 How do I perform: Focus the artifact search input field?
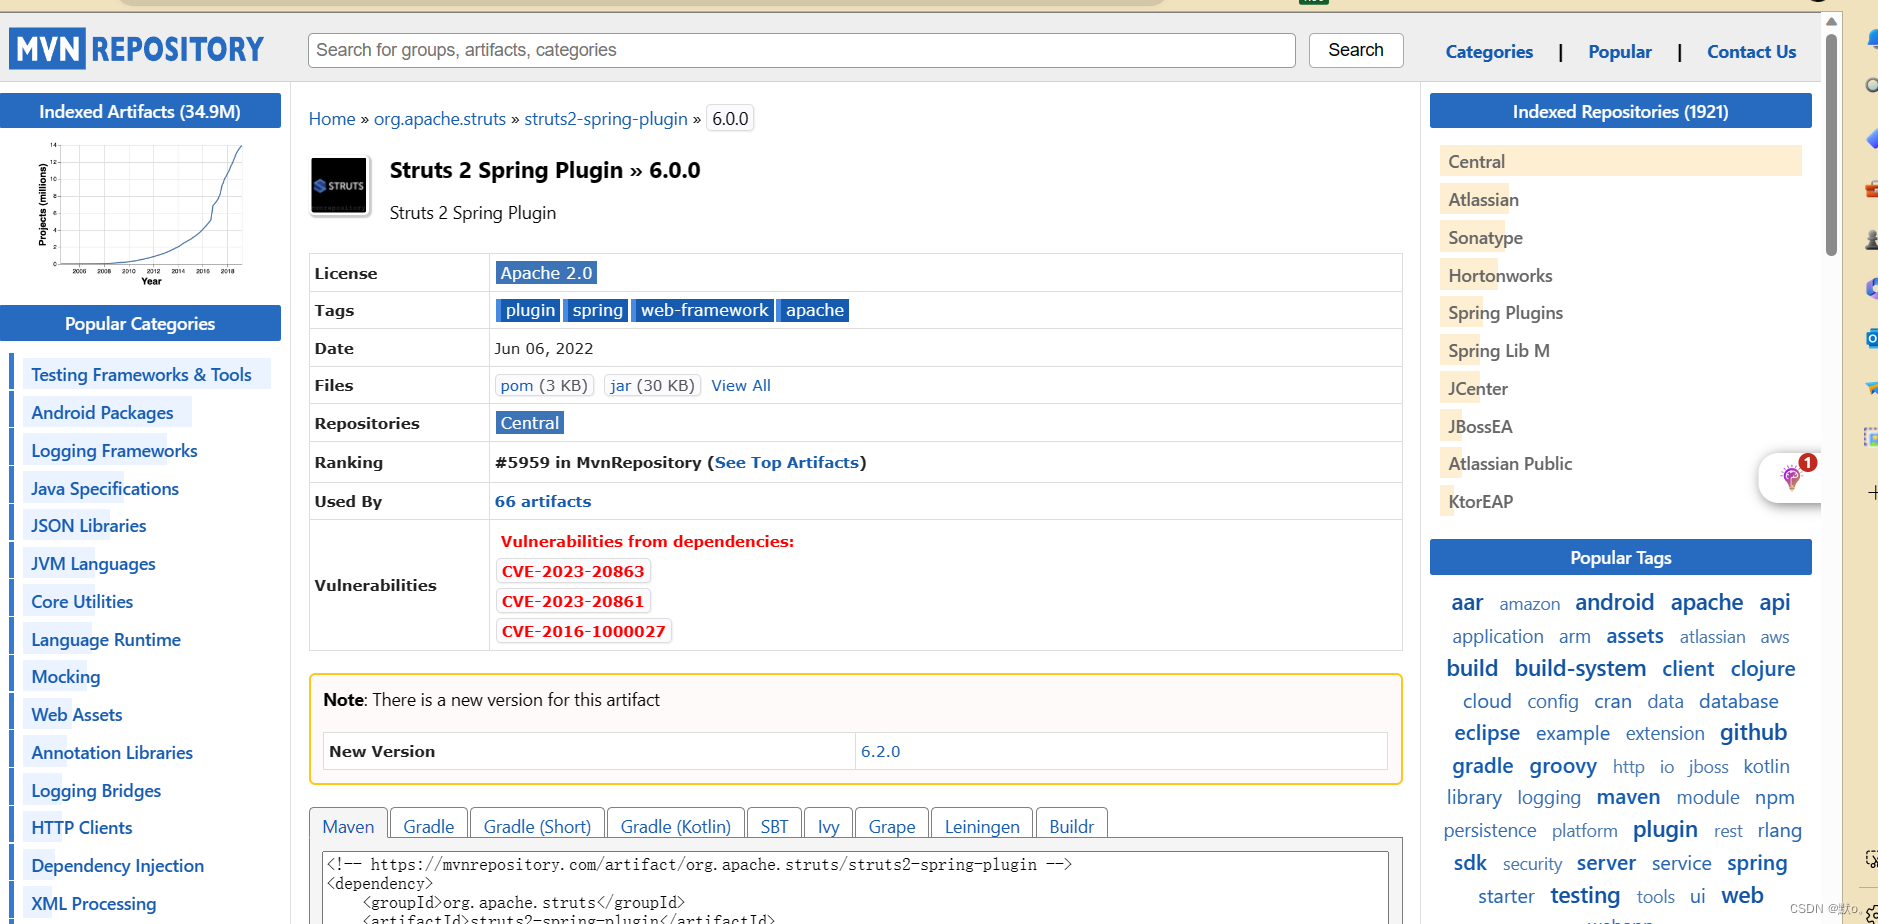(x=801, y=50)
